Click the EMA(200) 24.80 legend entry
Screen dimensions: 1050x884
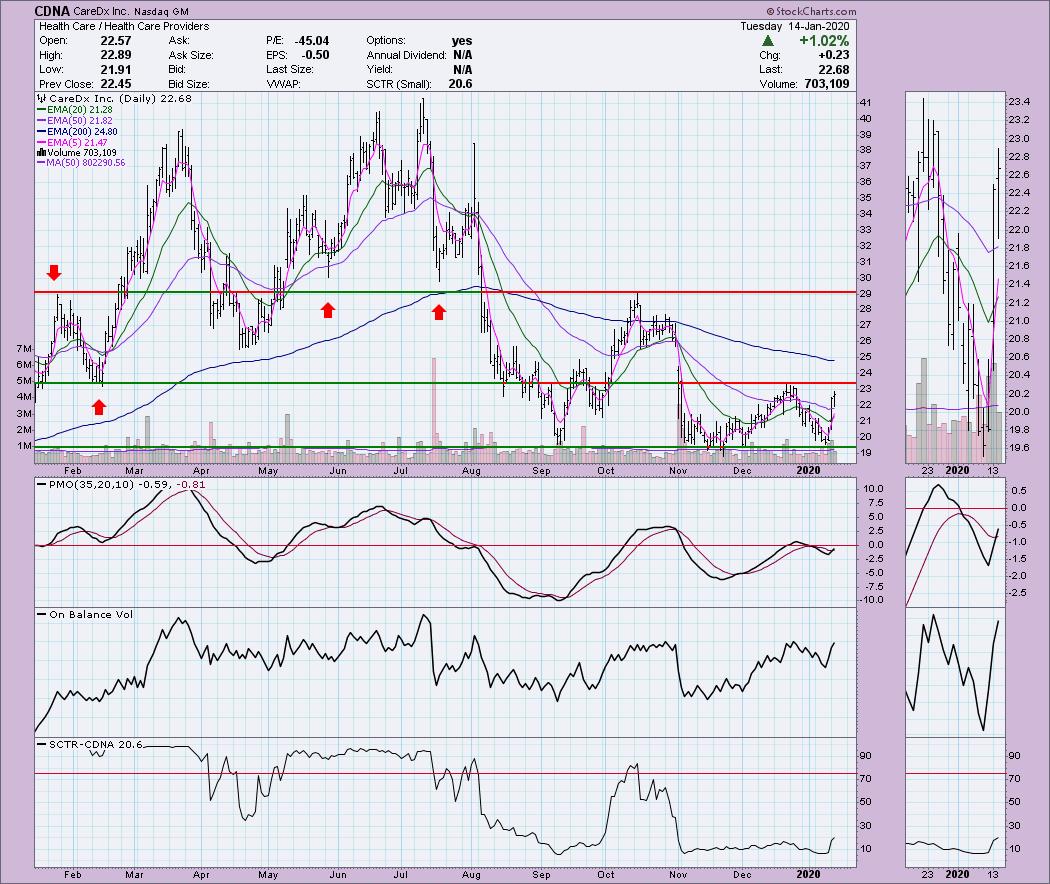78,131
